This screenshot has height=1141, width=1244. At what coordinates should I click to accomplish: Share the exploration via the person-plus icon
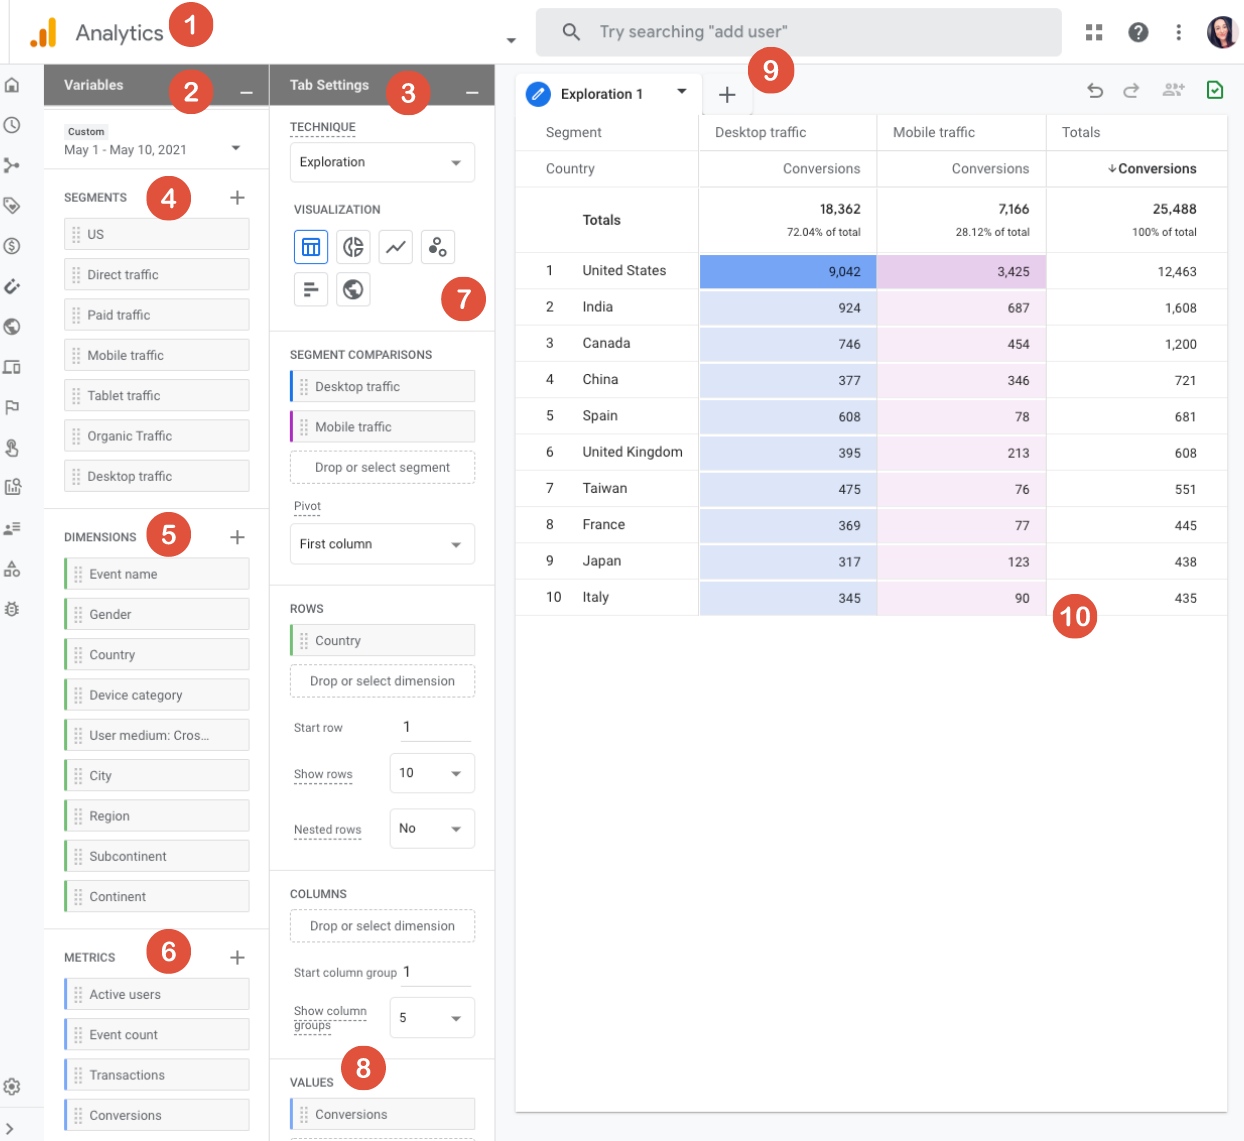1172,90
